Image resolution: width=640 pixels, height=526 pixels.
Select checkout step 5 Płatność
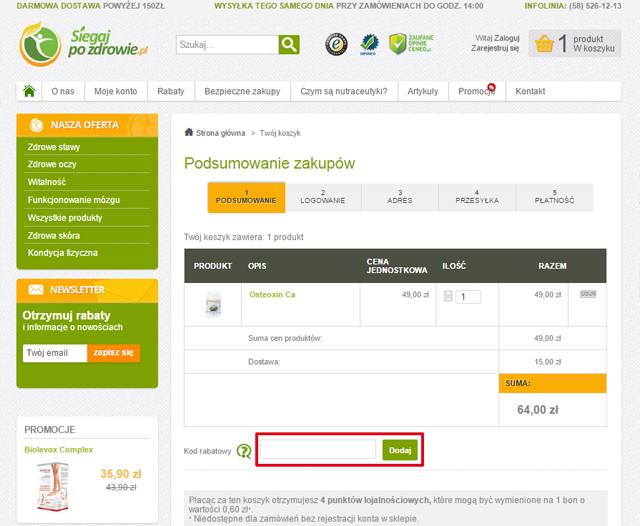(554, 197)
